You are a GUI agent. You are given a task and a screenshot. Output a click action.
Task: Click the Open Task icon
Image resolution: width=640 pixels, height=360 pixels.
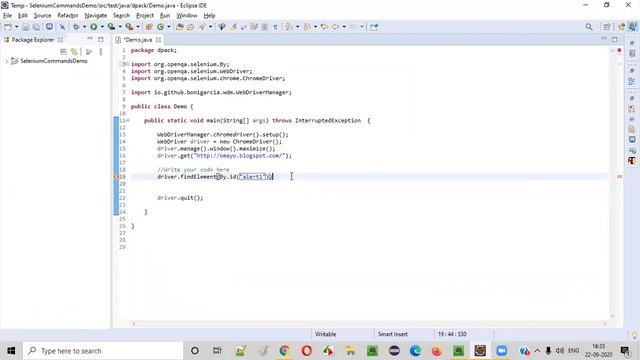190,27
